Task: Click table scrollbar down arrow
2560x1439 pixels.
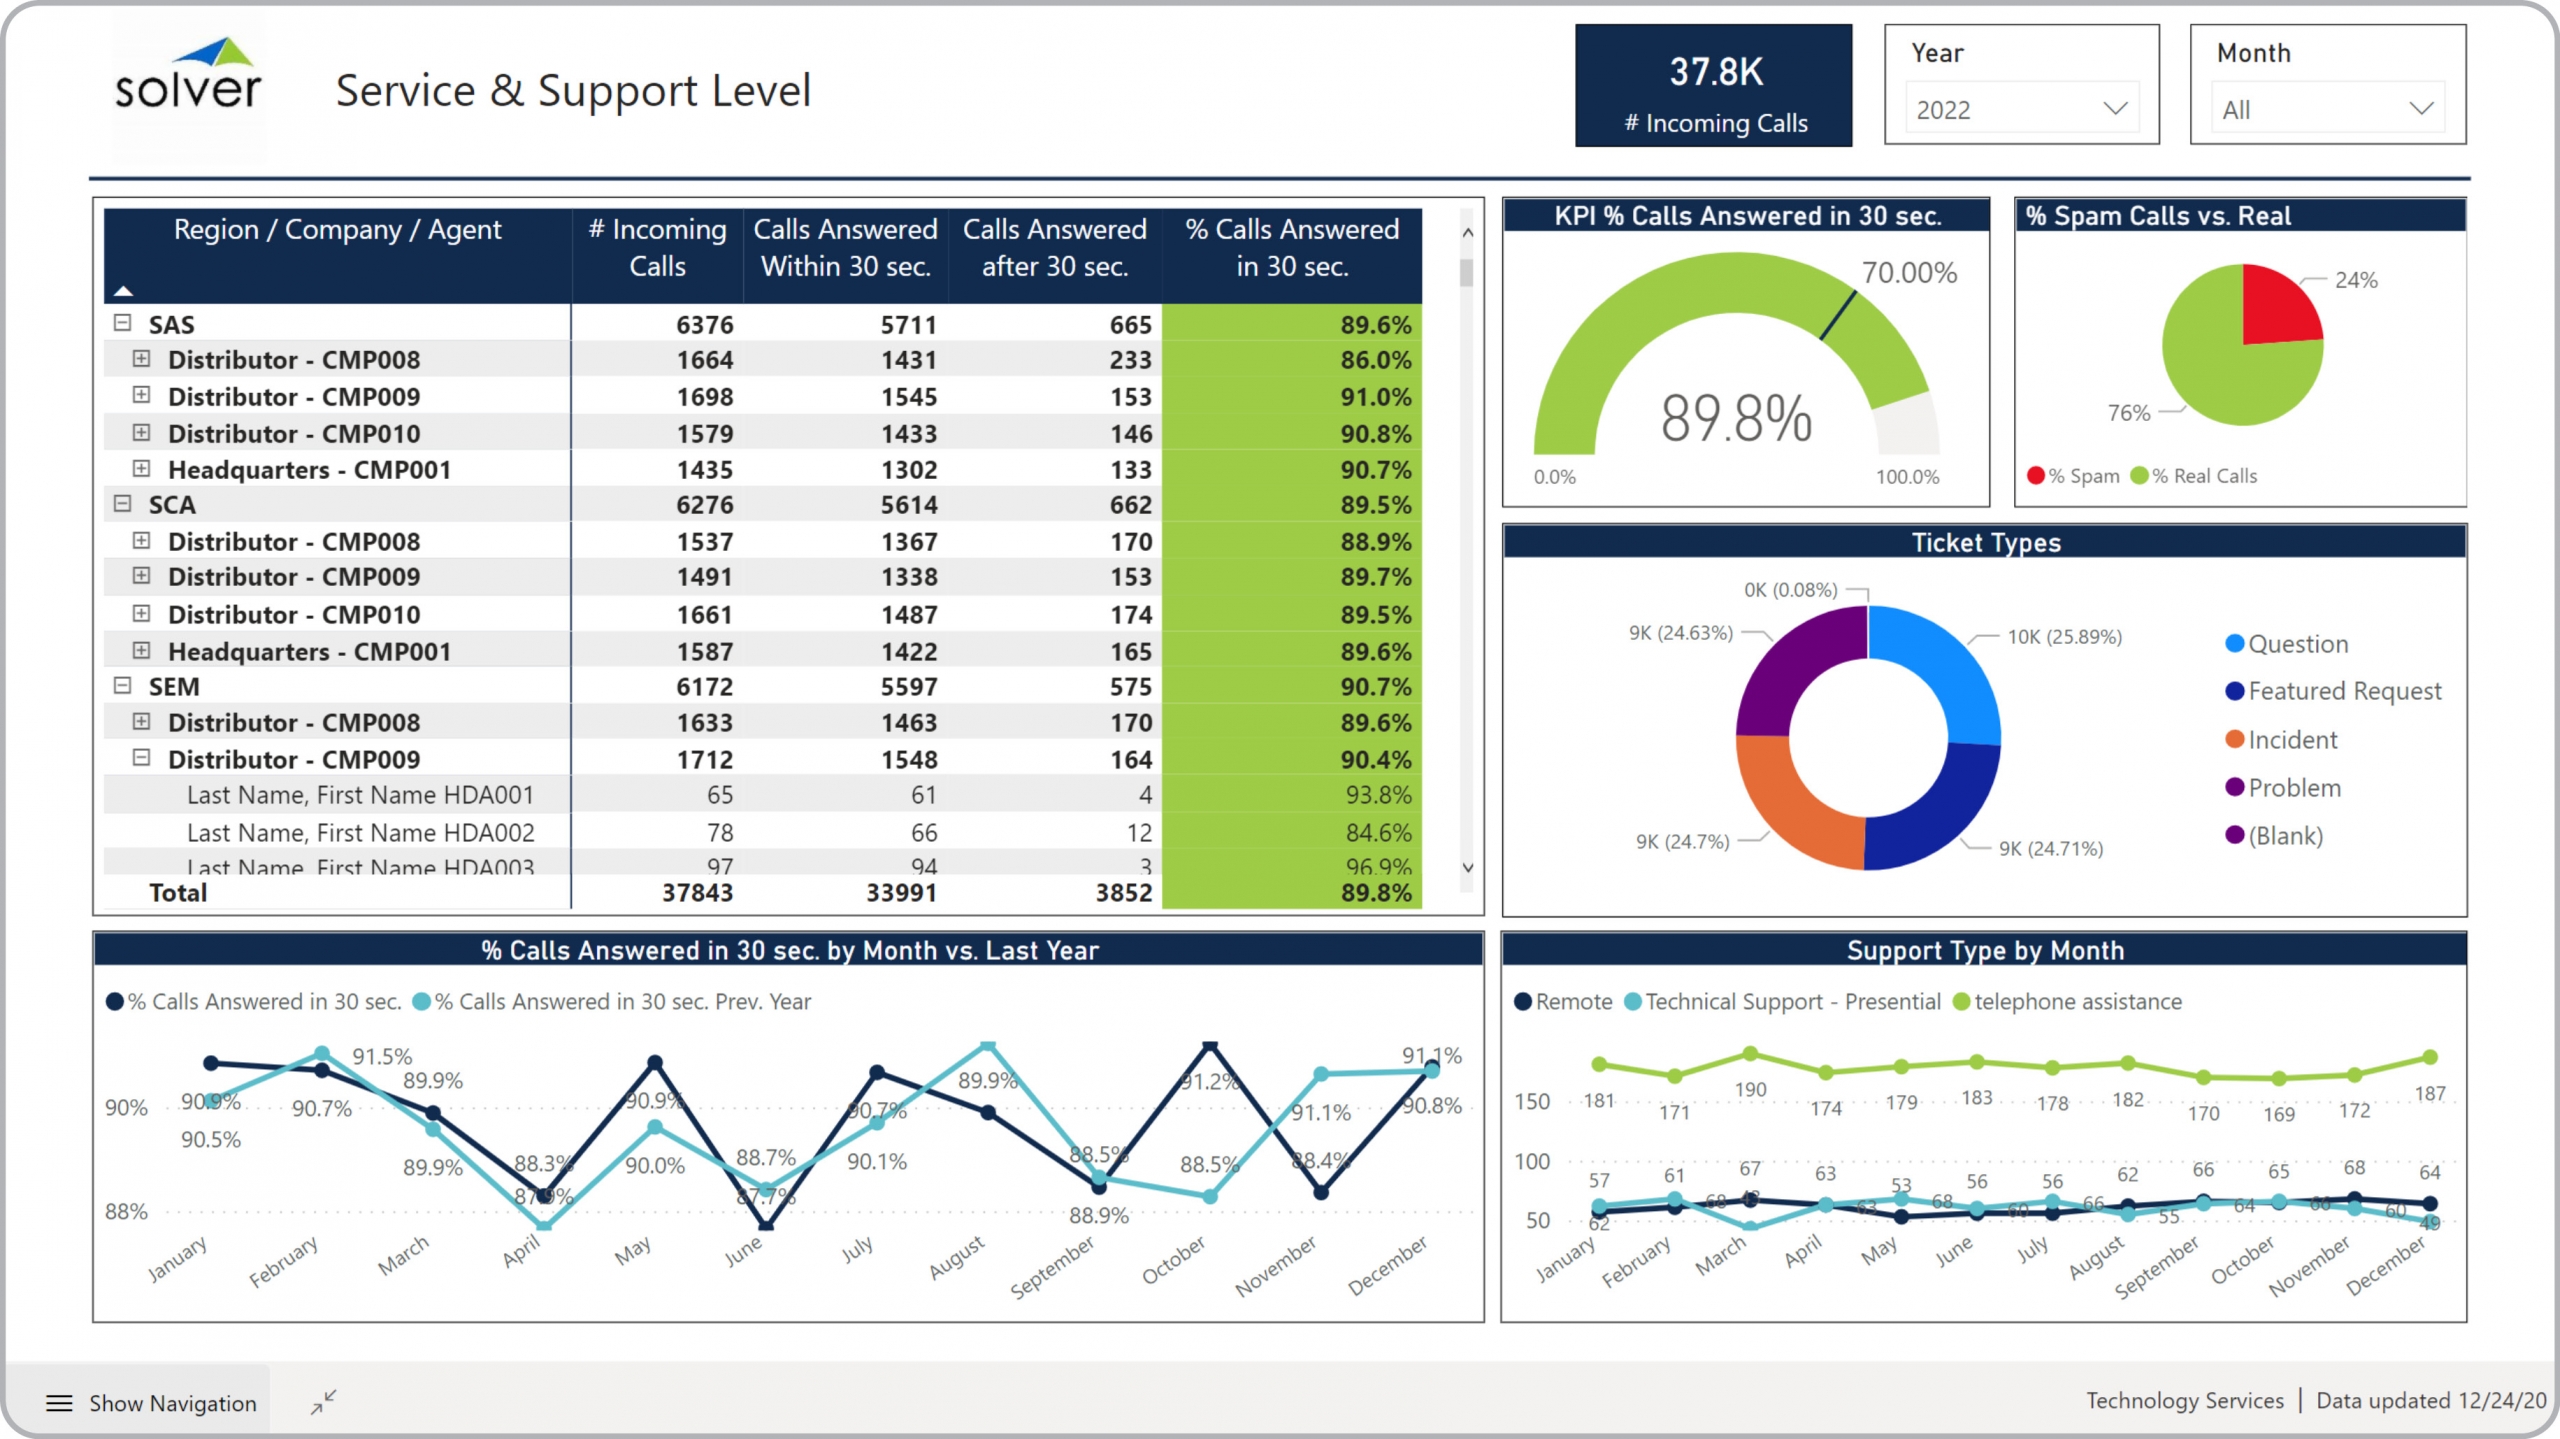Action: (x=1467, y=868)
